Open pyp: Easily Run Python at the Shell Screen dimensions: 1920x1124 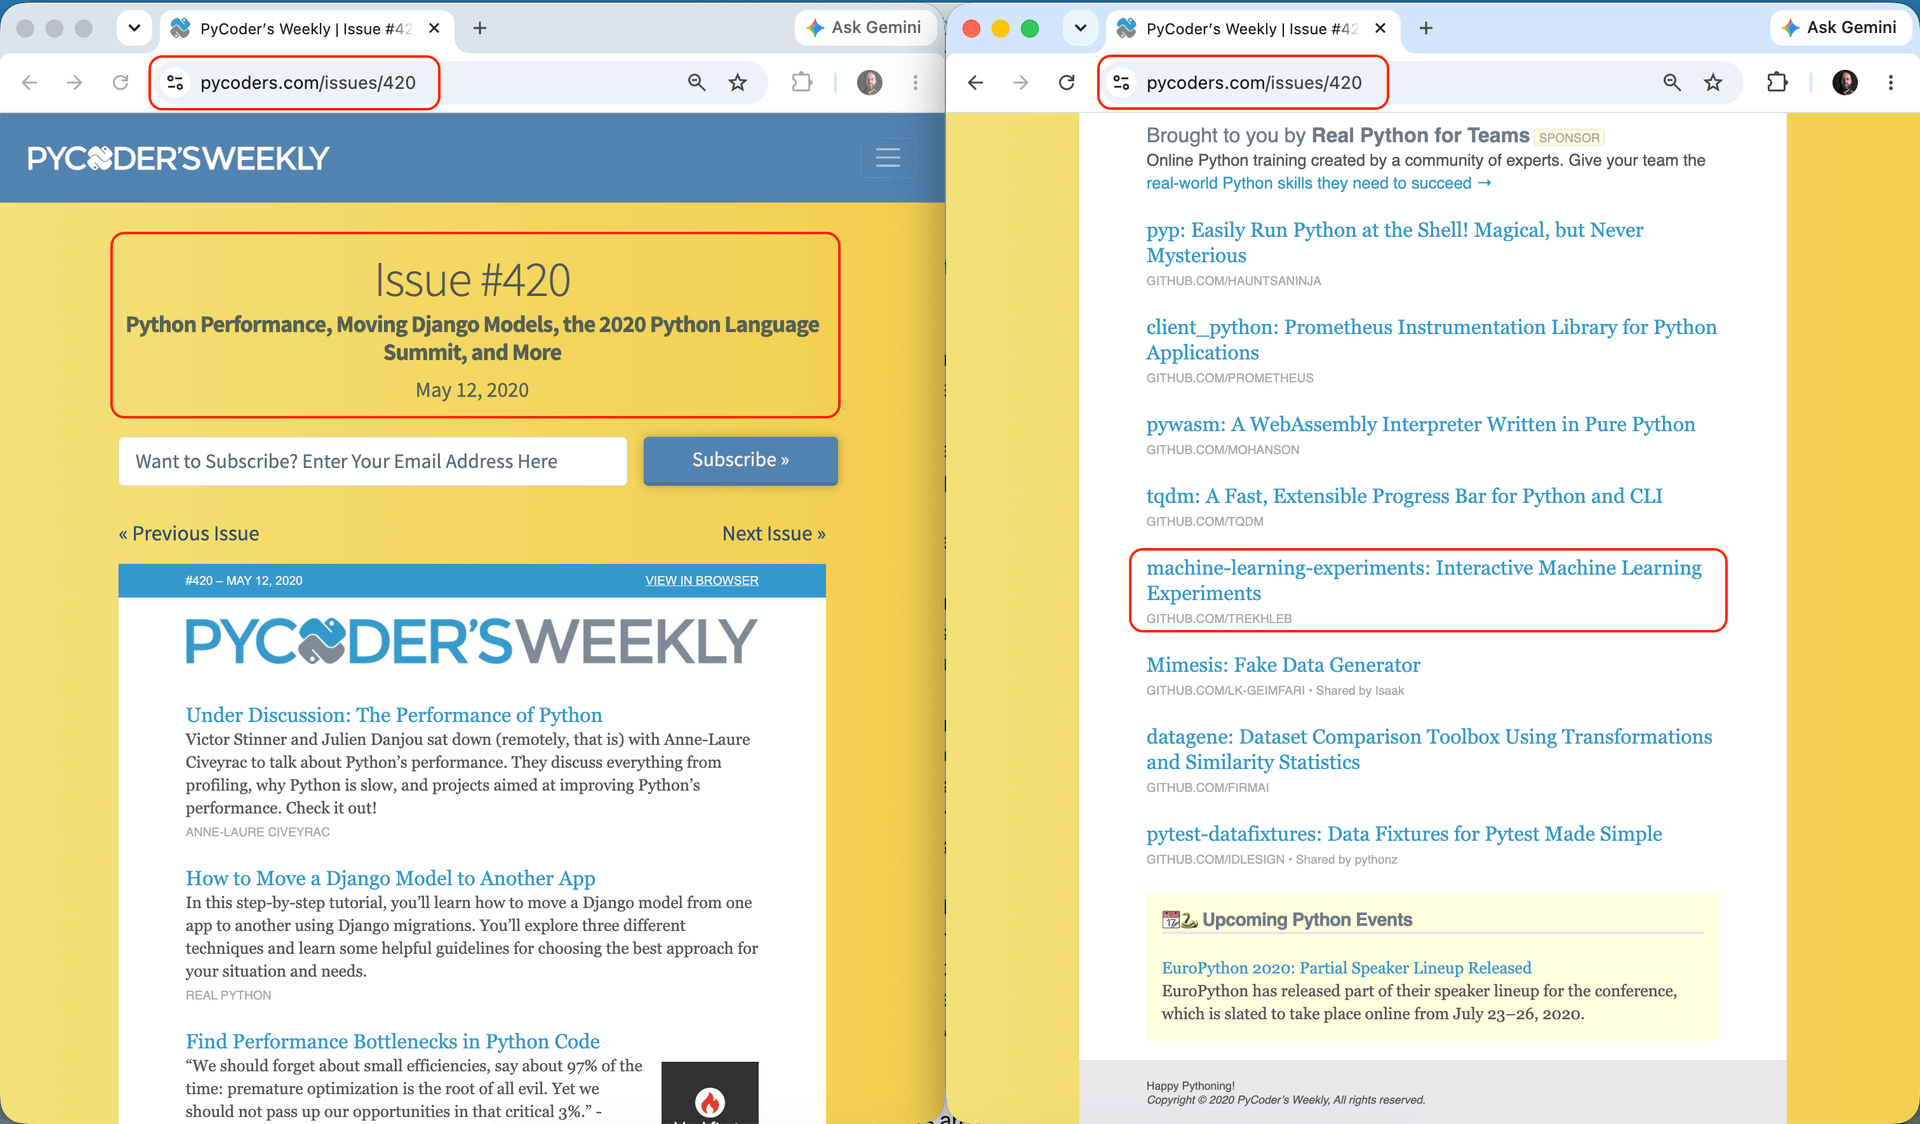click(x=1395, y=243)
